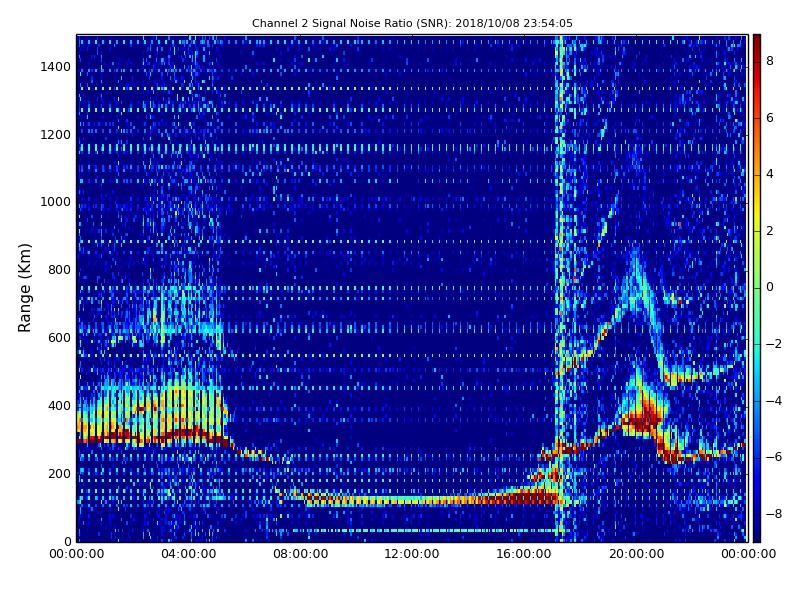Click the 600 range tick label
Image resolution: width=800 pixels, height=600 pixels.
click(x=59, y=338)
